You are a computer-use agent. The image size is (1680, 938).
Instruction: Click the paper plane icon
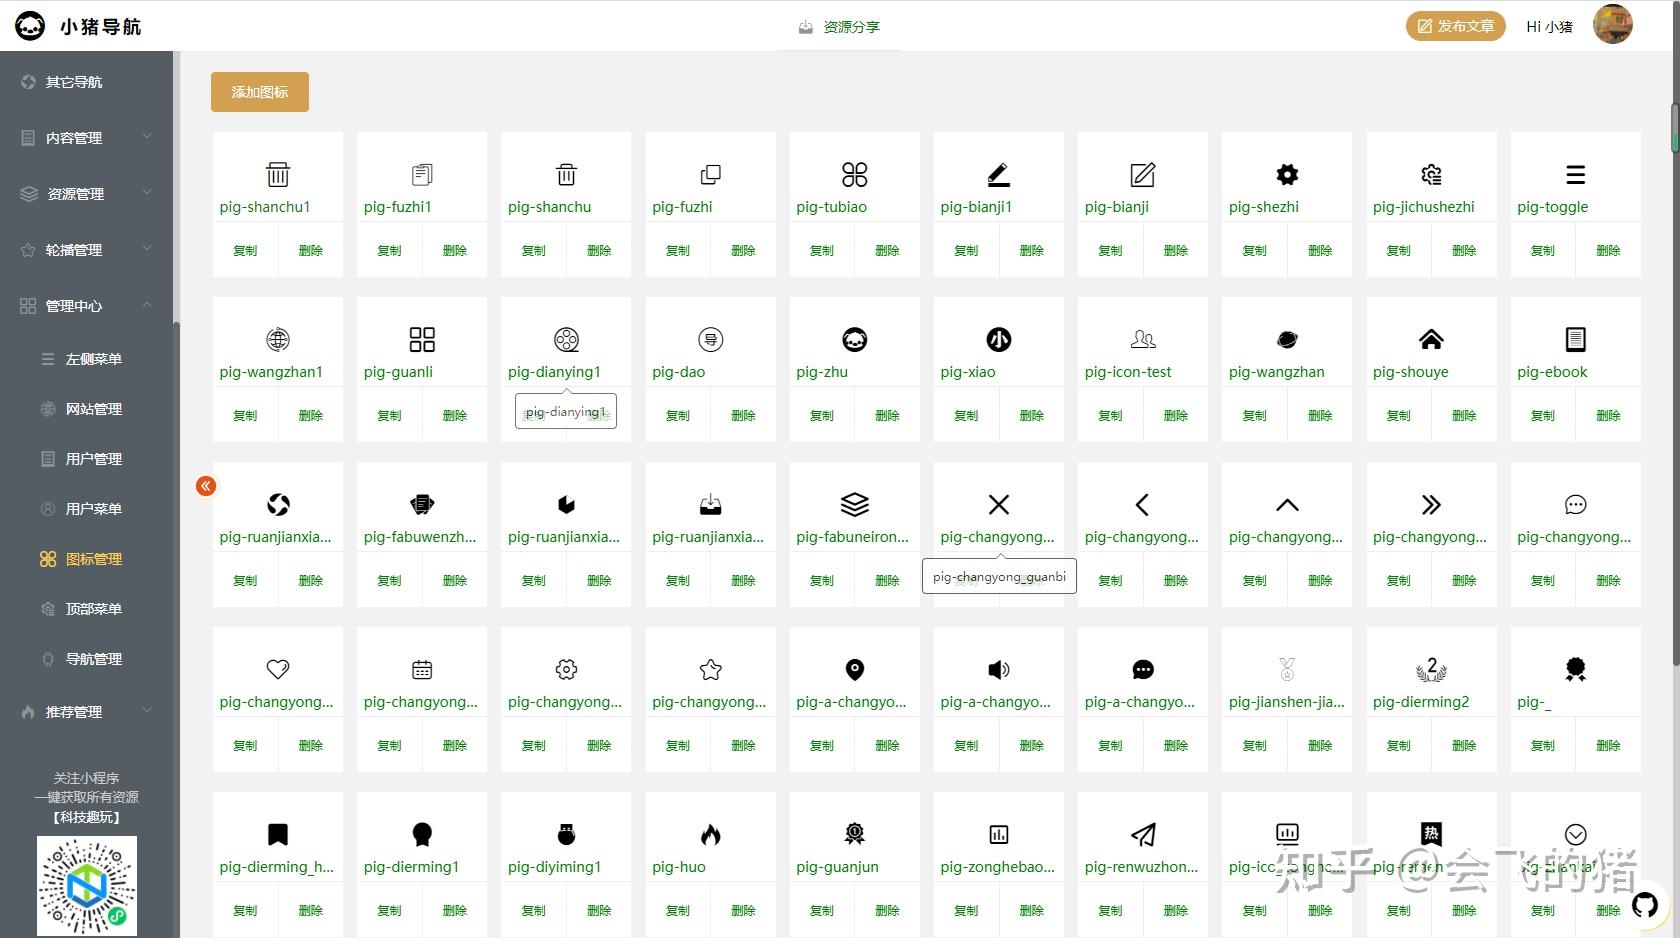click(x=1143, y=835)
